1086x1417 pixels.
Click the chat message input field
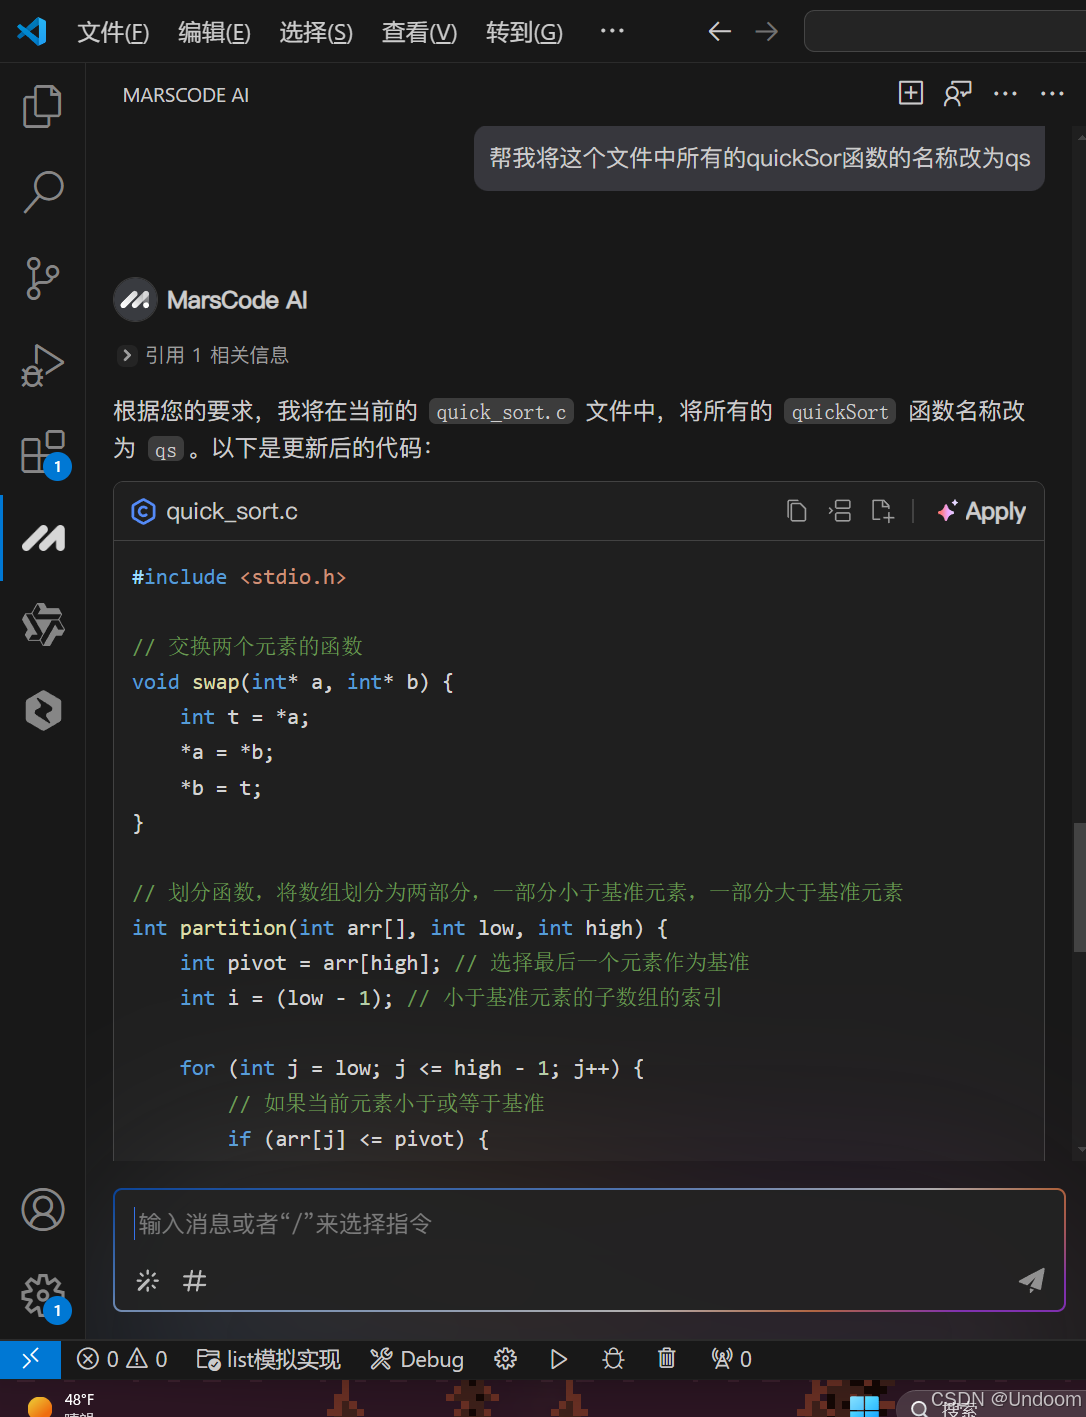pyautogui.click(x=590, y=1224)
